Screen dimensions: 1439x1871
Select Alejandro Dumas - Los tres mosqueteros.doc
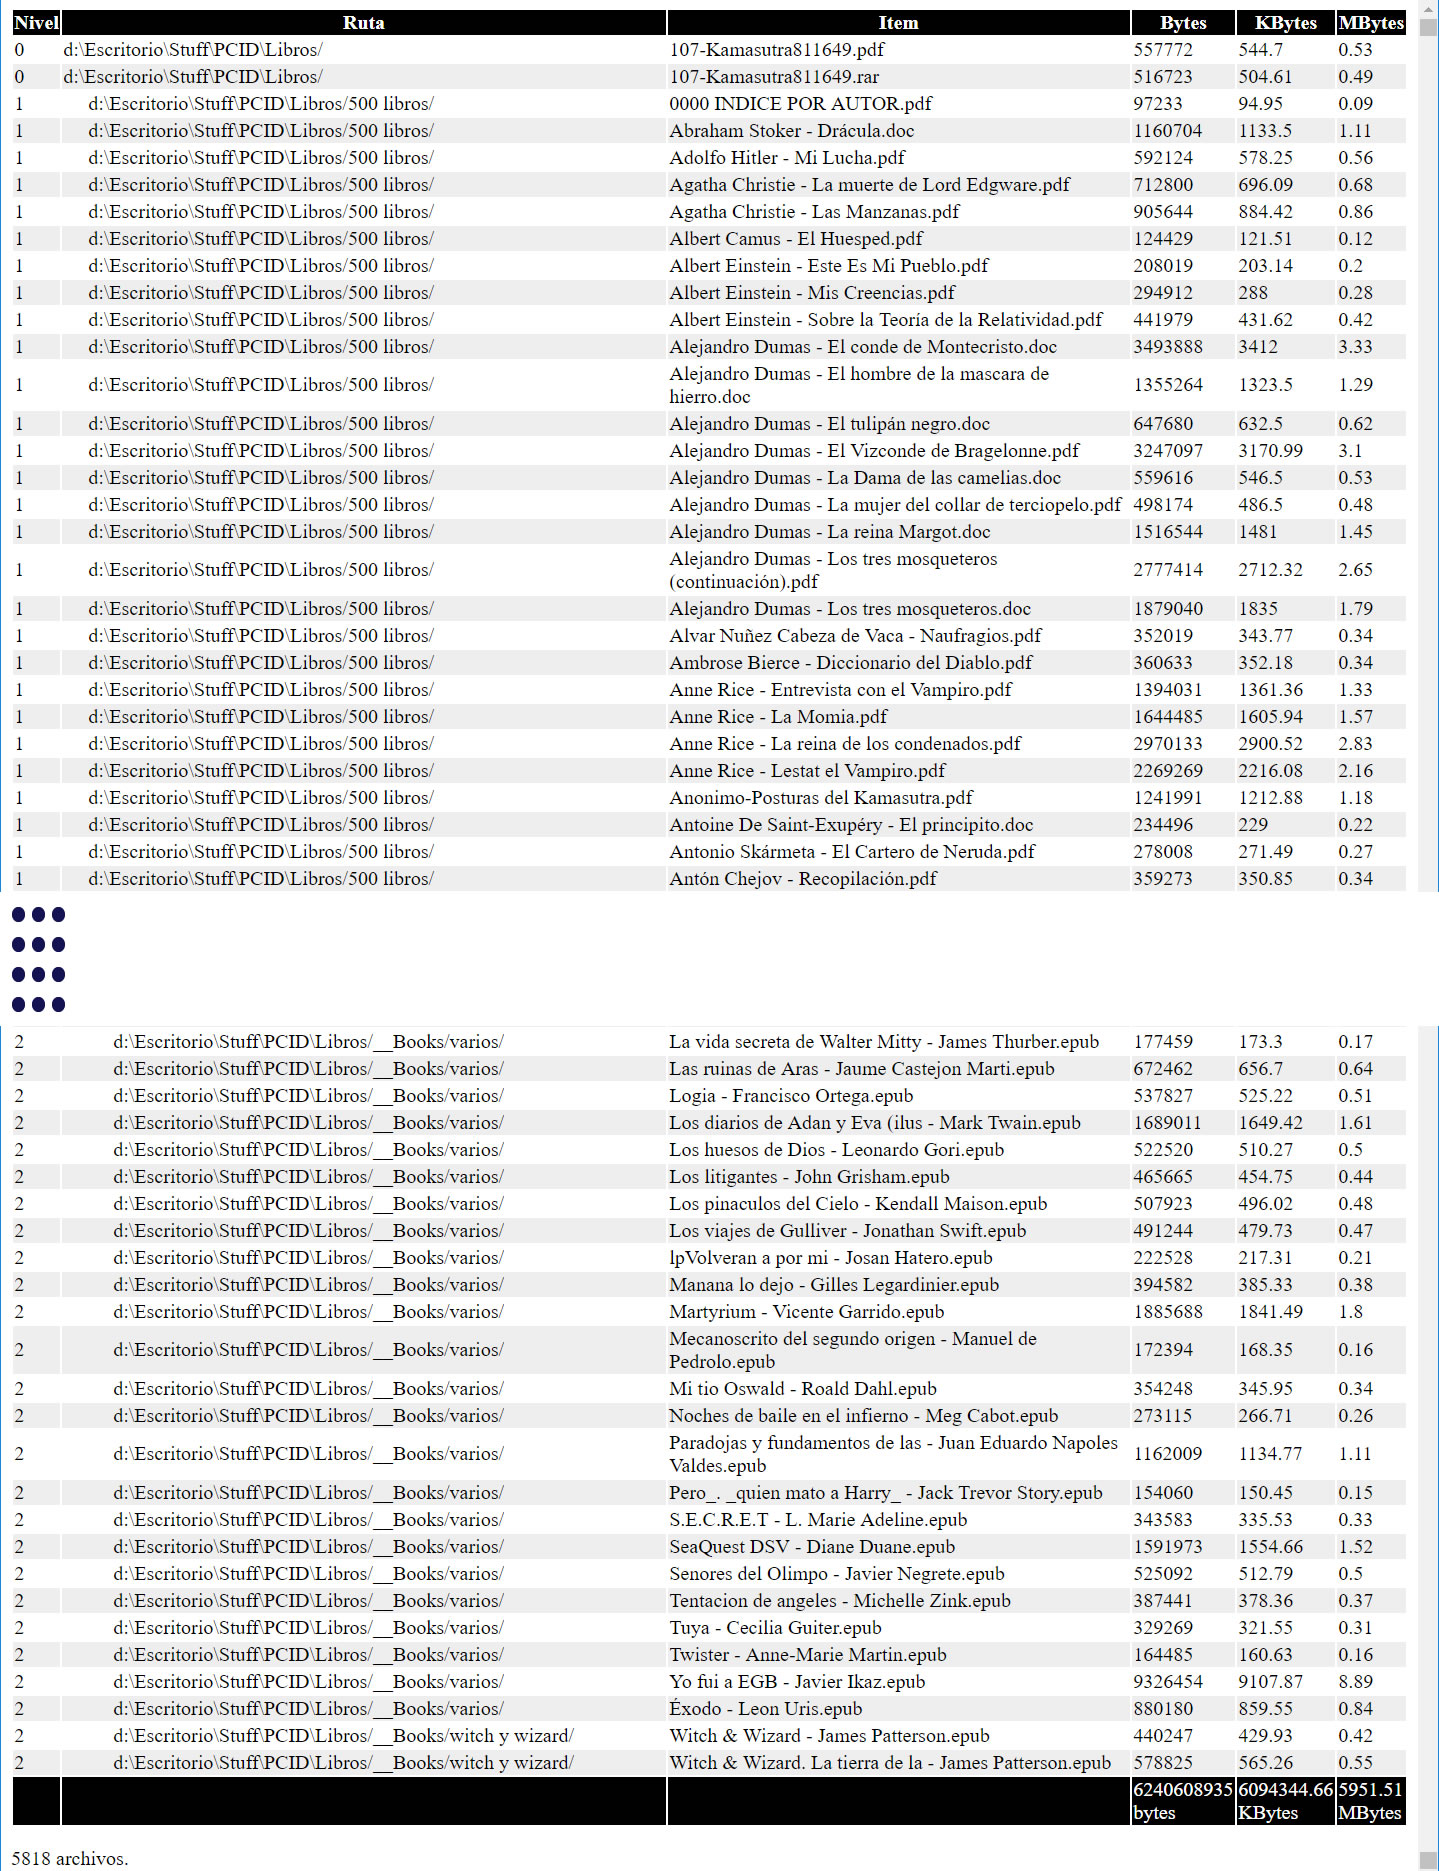tap(850, 609)
